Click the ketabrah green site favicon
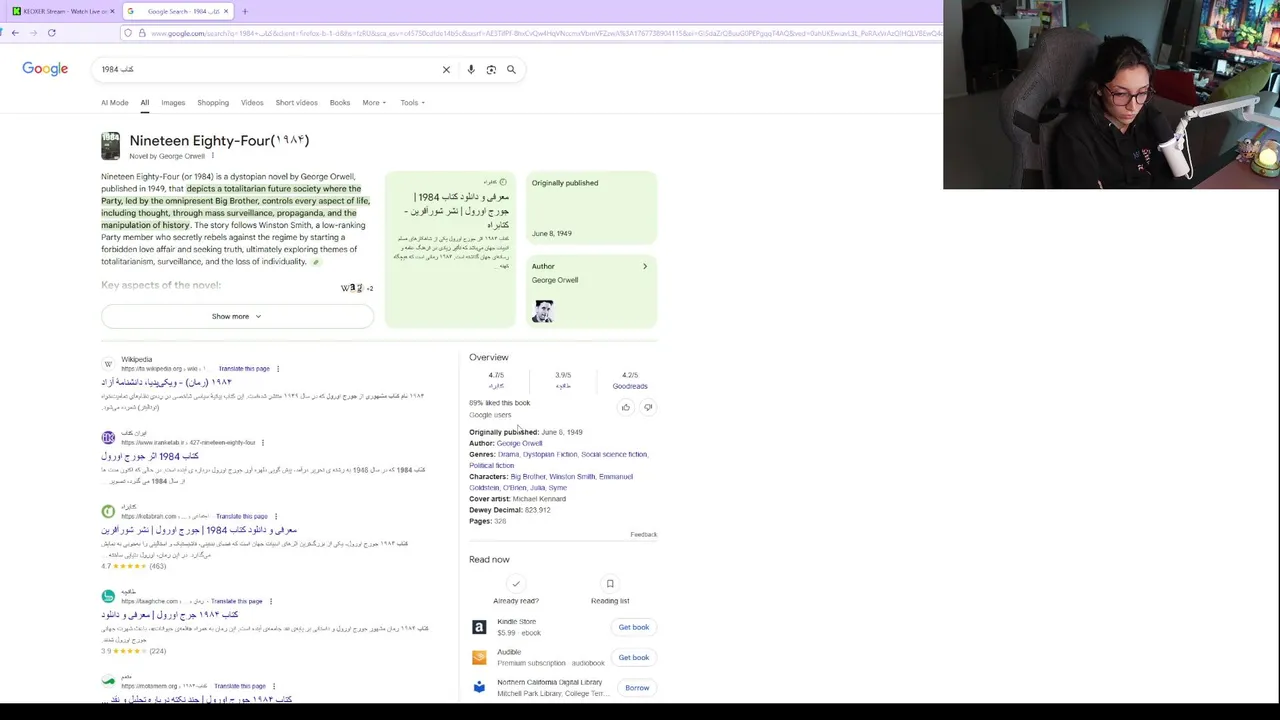 108,511
